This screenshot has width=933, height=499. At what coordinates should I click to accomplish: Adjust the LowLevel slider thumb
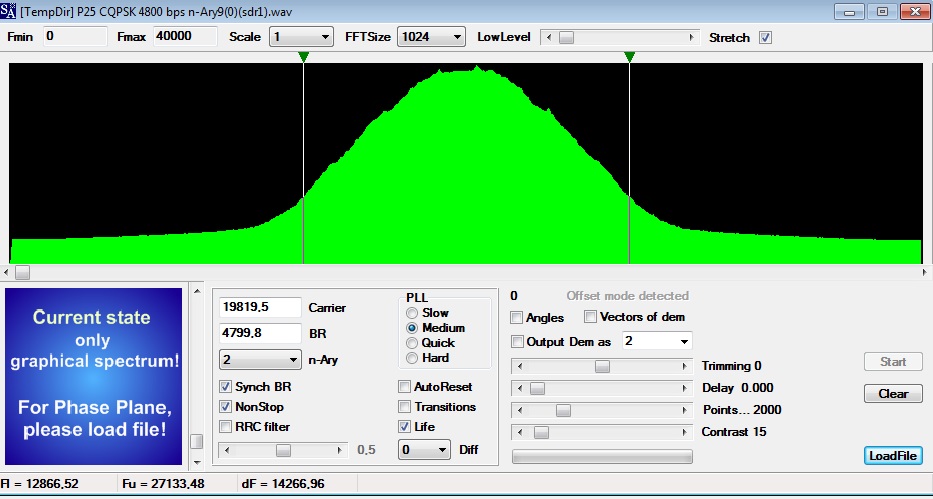566,37
